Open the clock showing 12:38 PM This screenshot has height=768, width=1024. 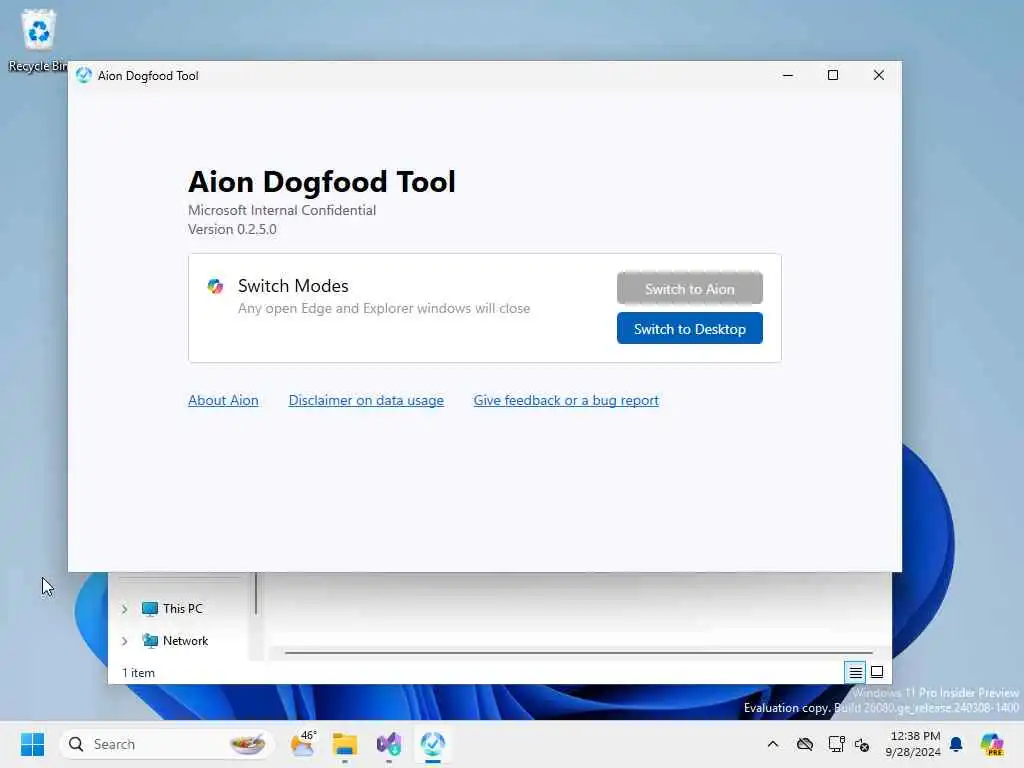click(x=913, y=744)
